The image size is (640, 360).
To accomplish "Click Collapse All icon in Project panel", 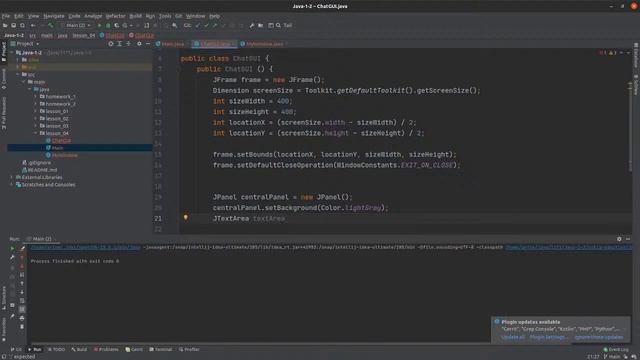I will tap(129, 44).
